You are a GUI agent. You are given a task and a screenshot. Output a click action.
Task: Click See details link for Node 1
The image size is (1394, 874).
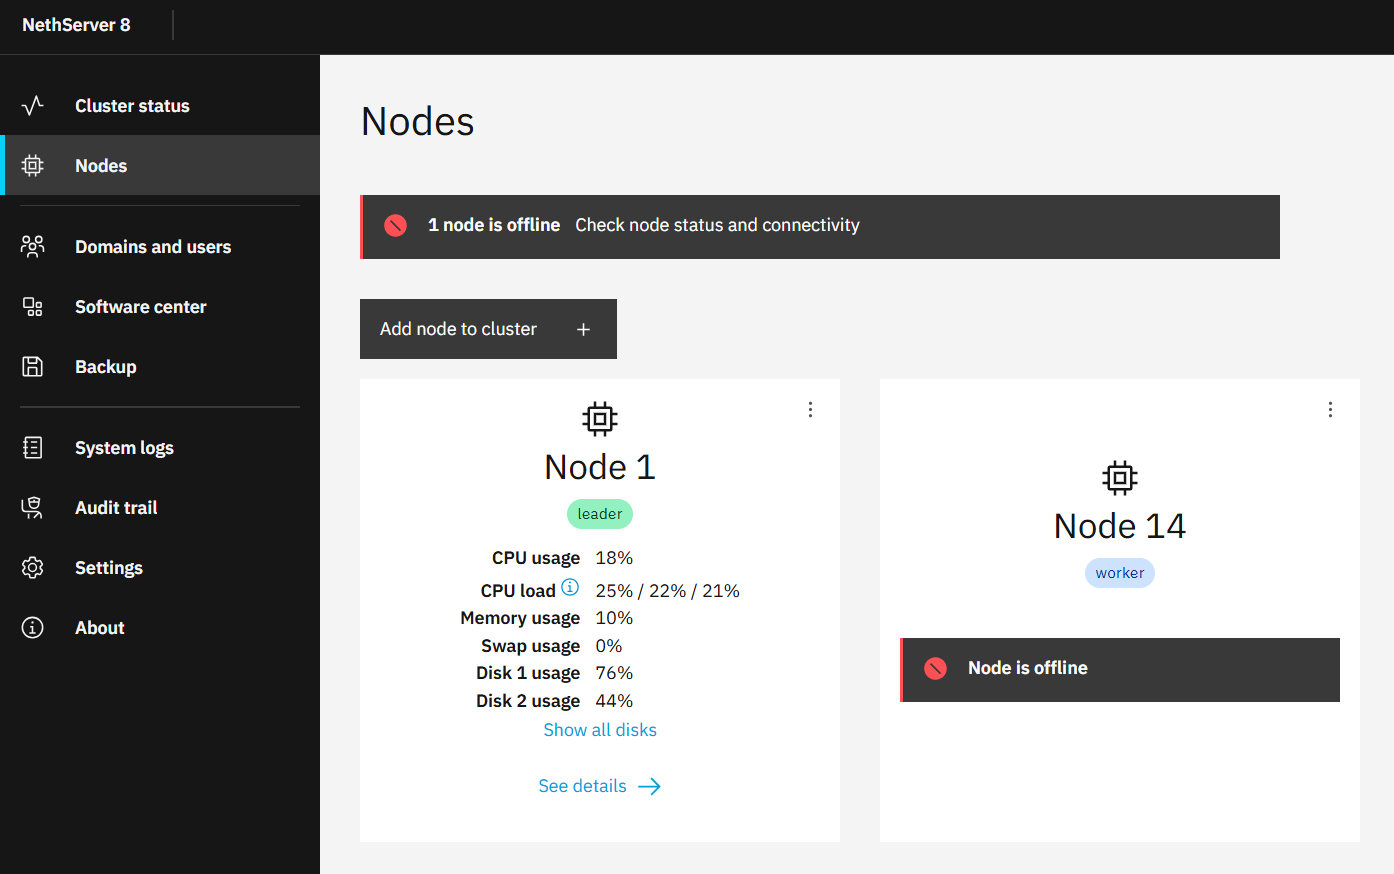pos(600,786)
